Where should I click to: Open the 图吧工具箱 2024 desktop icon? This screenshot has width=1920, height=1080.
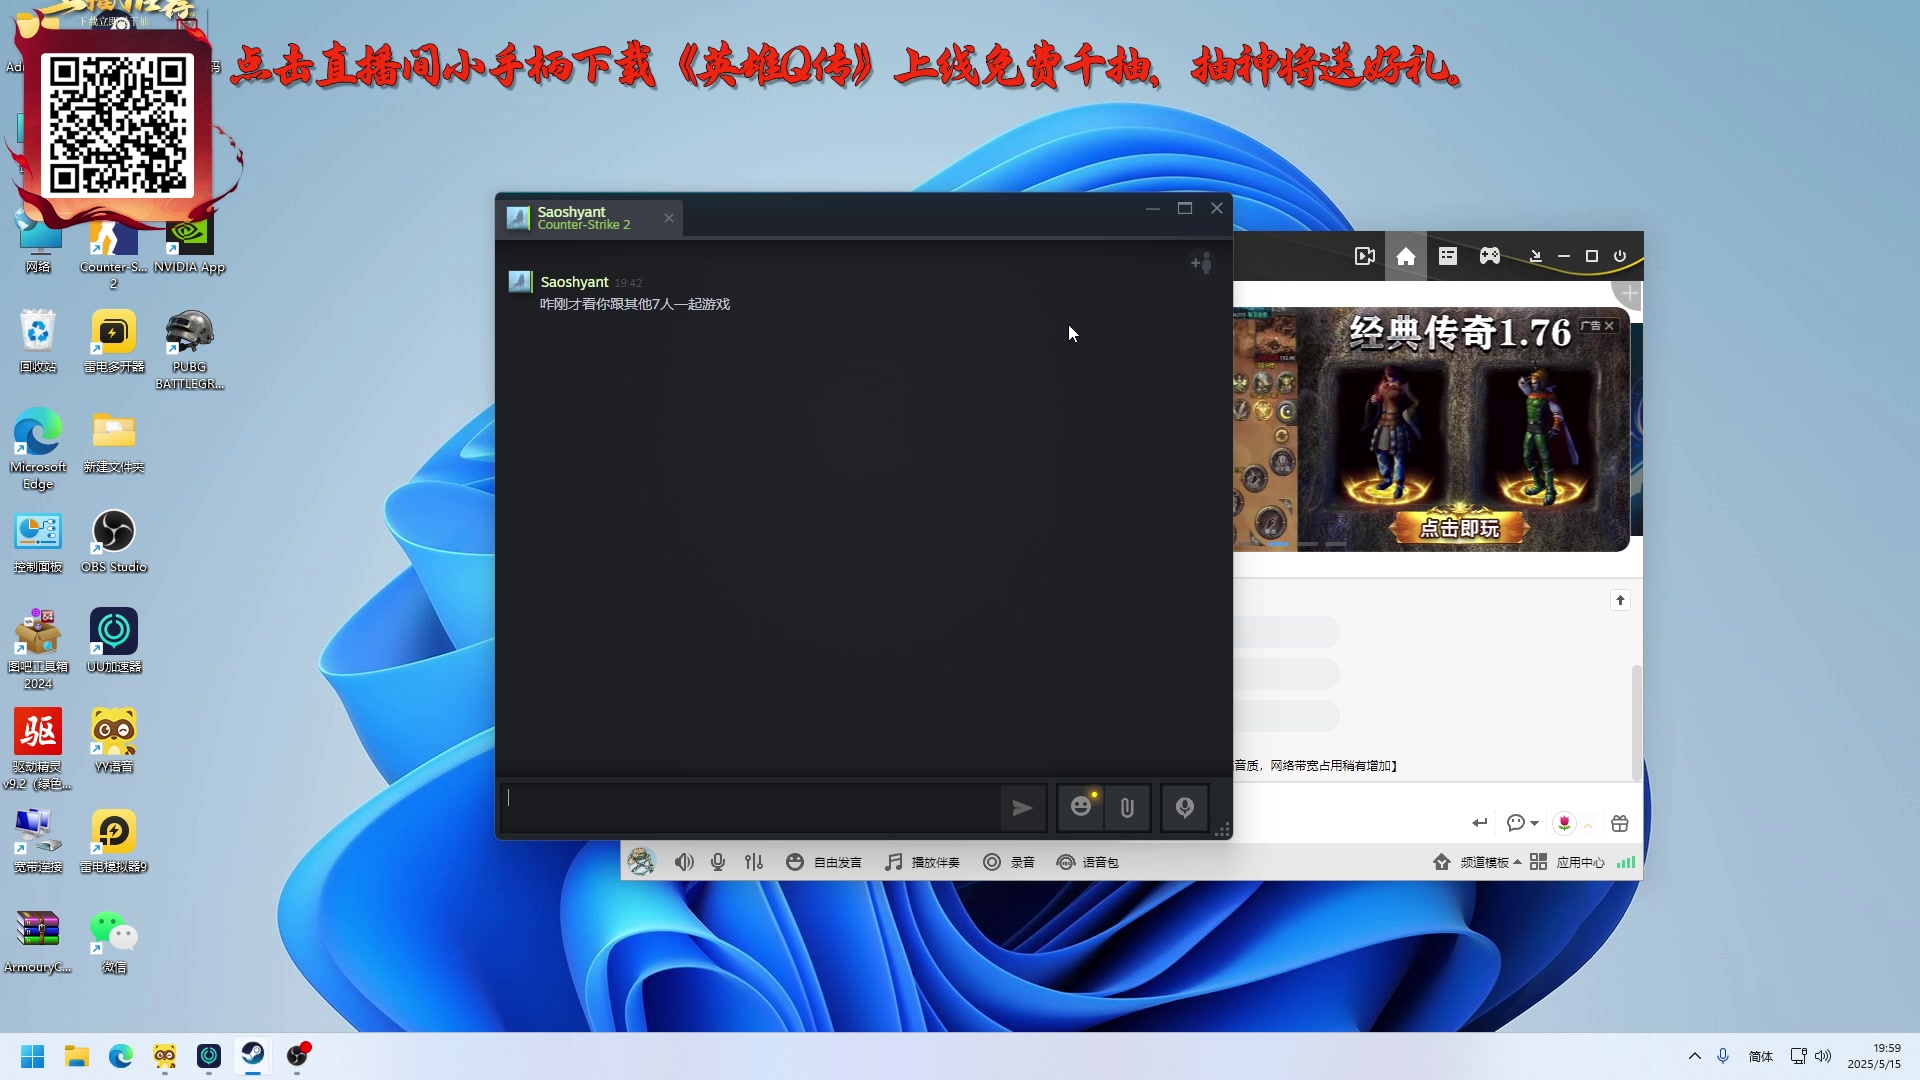[x=38, y=649]
